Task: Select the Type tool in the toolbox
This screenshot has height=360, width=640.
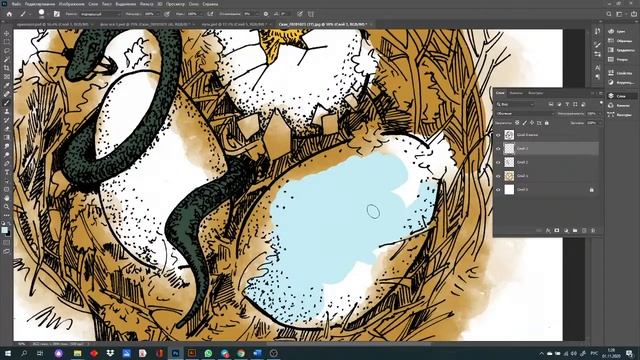Action: tap(7, 172)
